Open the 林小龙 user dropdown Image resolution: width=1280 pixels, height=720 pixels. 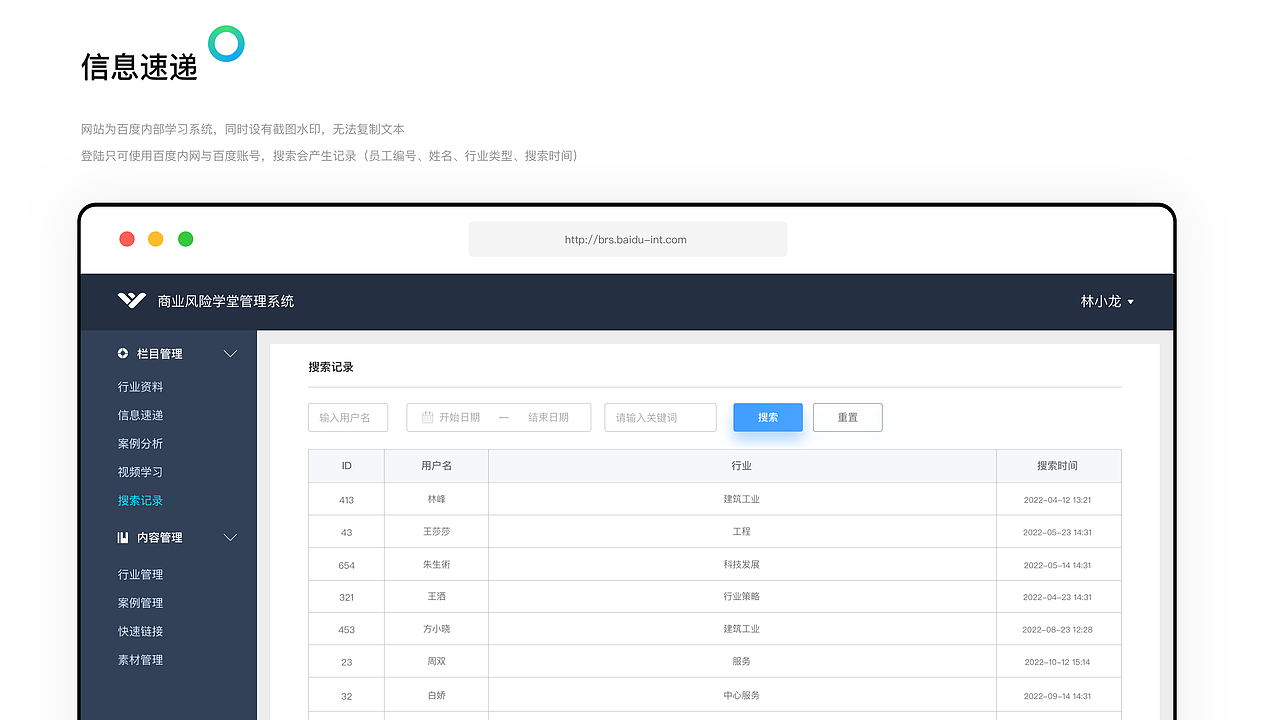[x=1107, y=301]
